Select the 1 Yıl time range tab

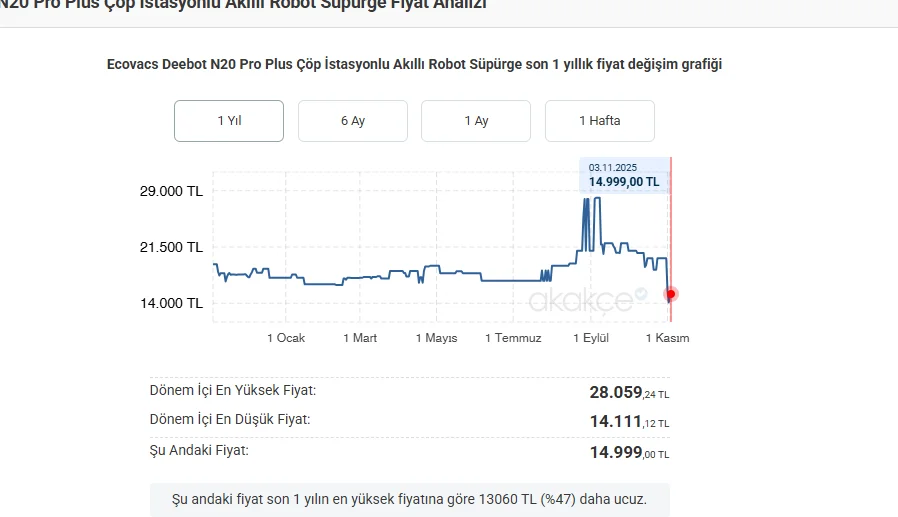click(x=229, y=121)
